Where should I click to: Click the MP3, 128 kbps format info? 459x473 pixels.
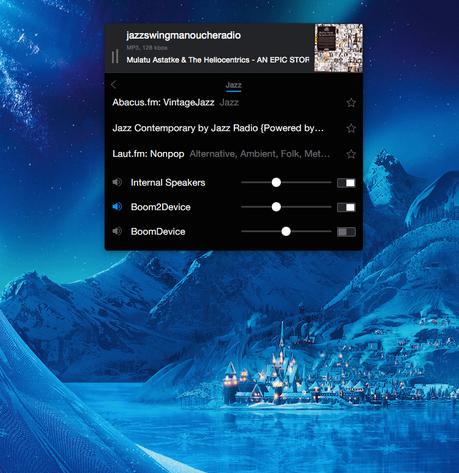pos(147,48)
